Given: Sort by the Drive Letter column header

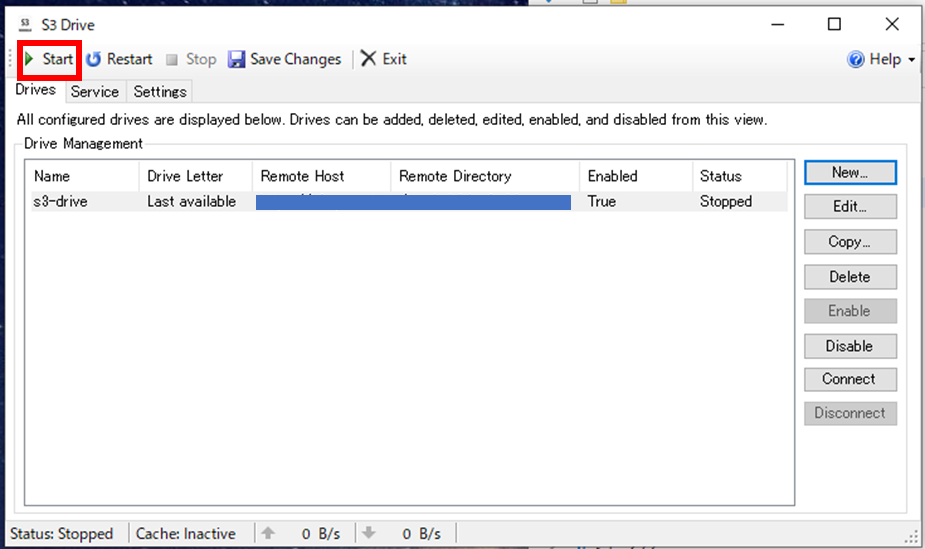Looking at the screenshot, I should point(196,176).
